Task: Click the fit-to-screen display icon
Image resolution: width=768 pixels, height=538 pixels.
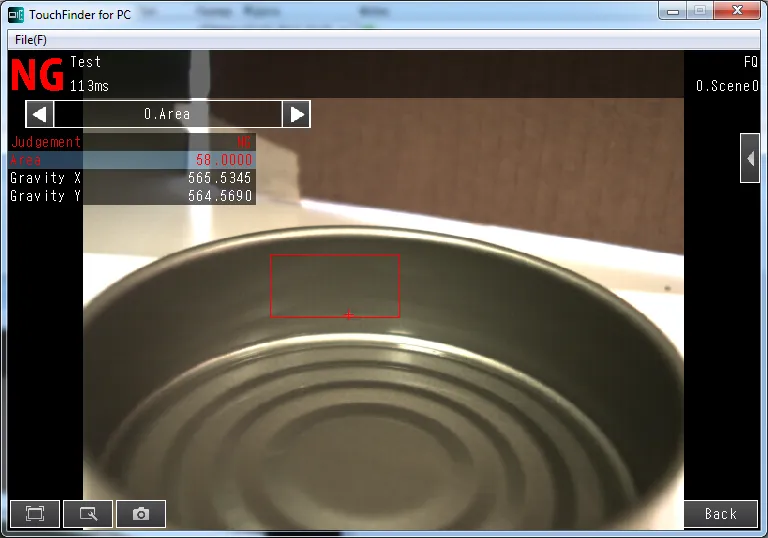Action: tap(35, 514)
